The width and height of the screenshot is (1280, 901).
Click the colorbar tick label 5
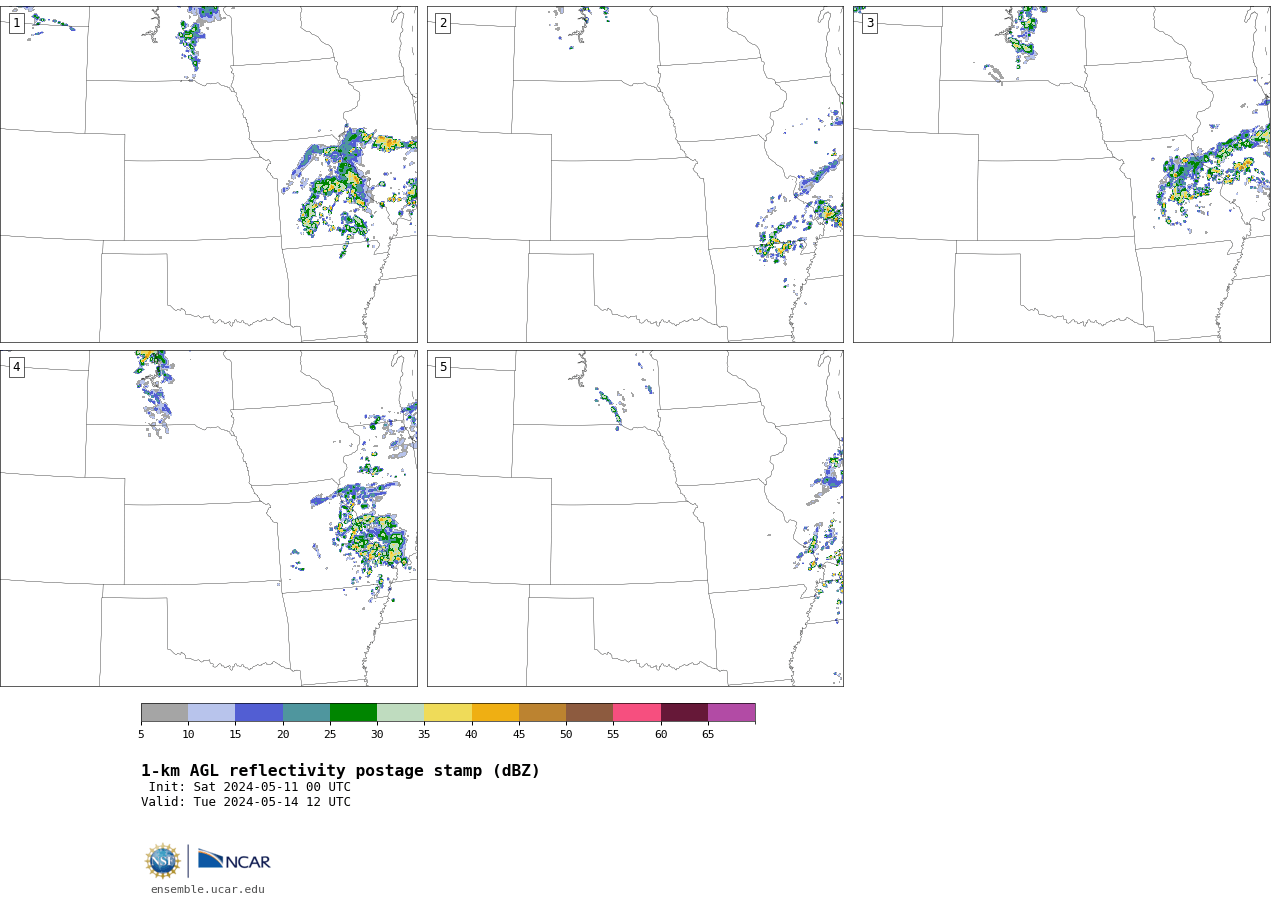point(141,735)
